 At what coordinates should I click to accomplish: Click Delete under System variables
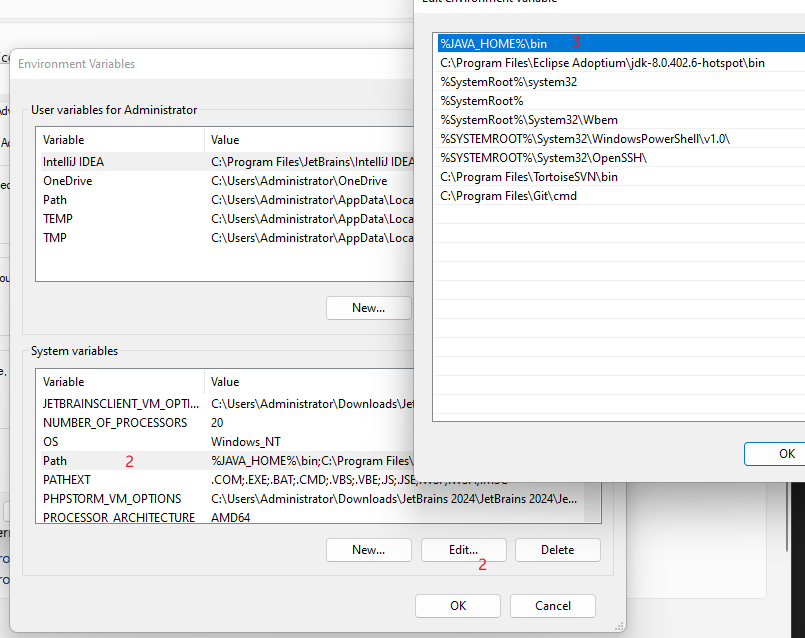pos(558,550)
